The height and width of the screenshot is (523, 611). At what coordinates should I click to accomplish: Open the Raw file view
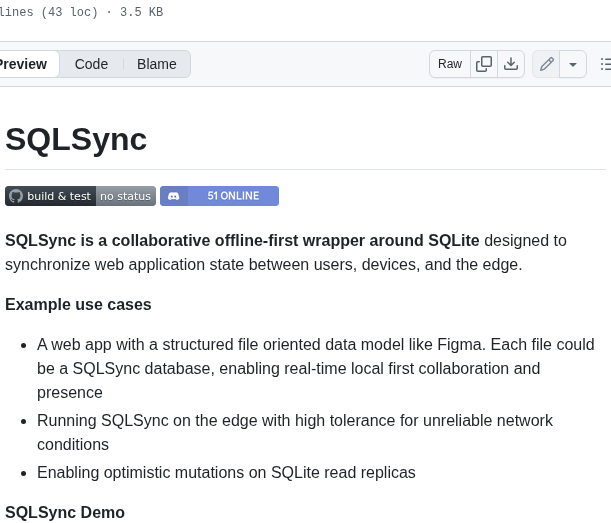click(450, 64)
